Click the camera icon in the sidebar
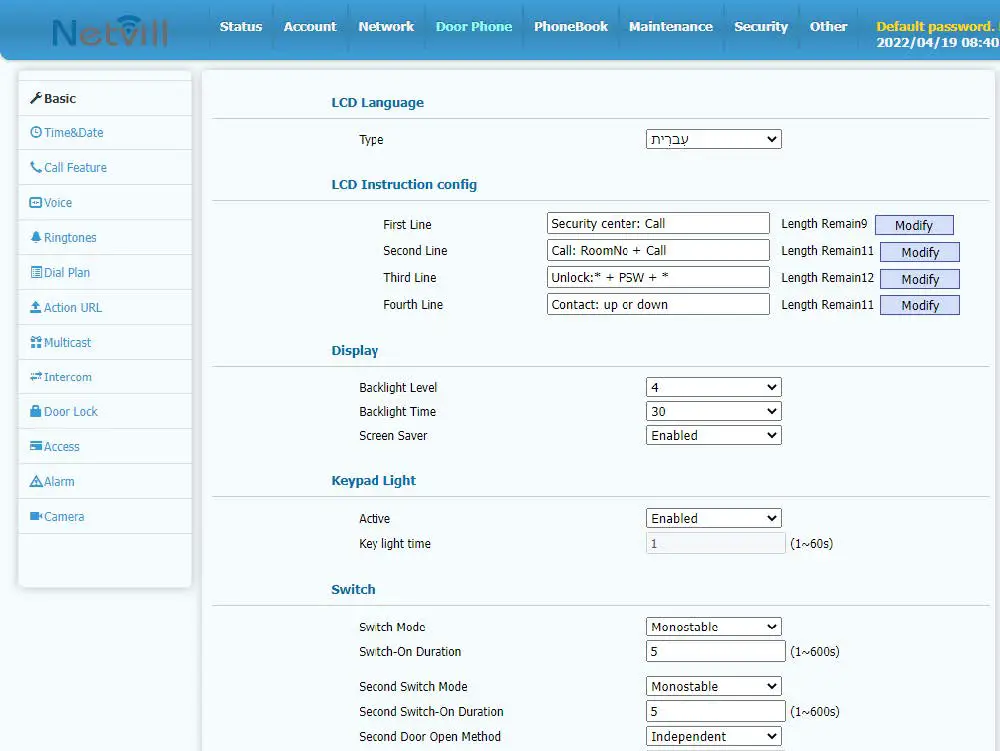 36,517
